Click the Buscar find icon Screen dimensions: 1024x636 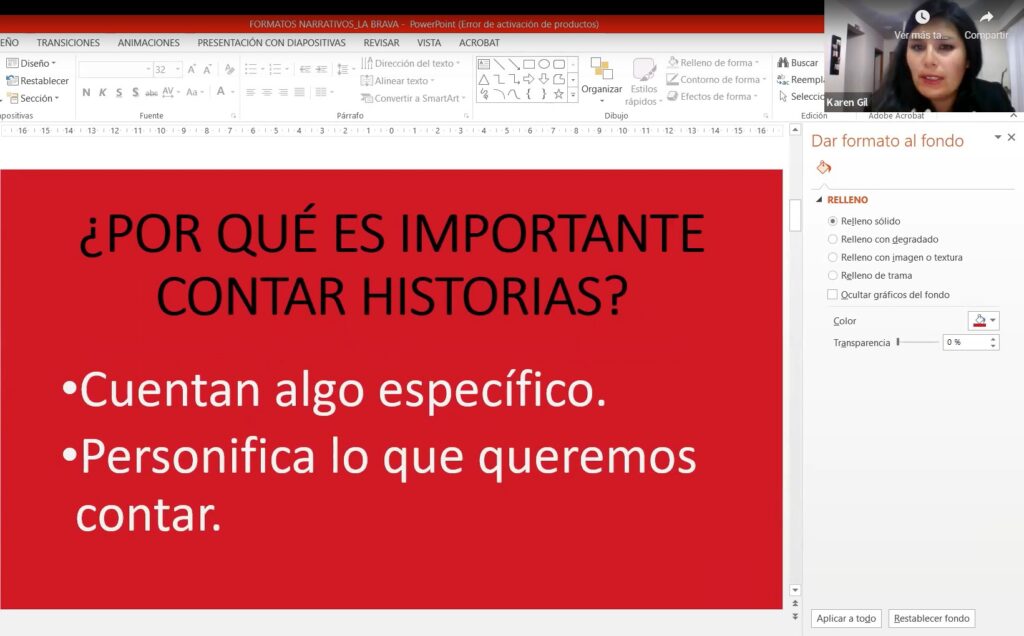point(782,63)
